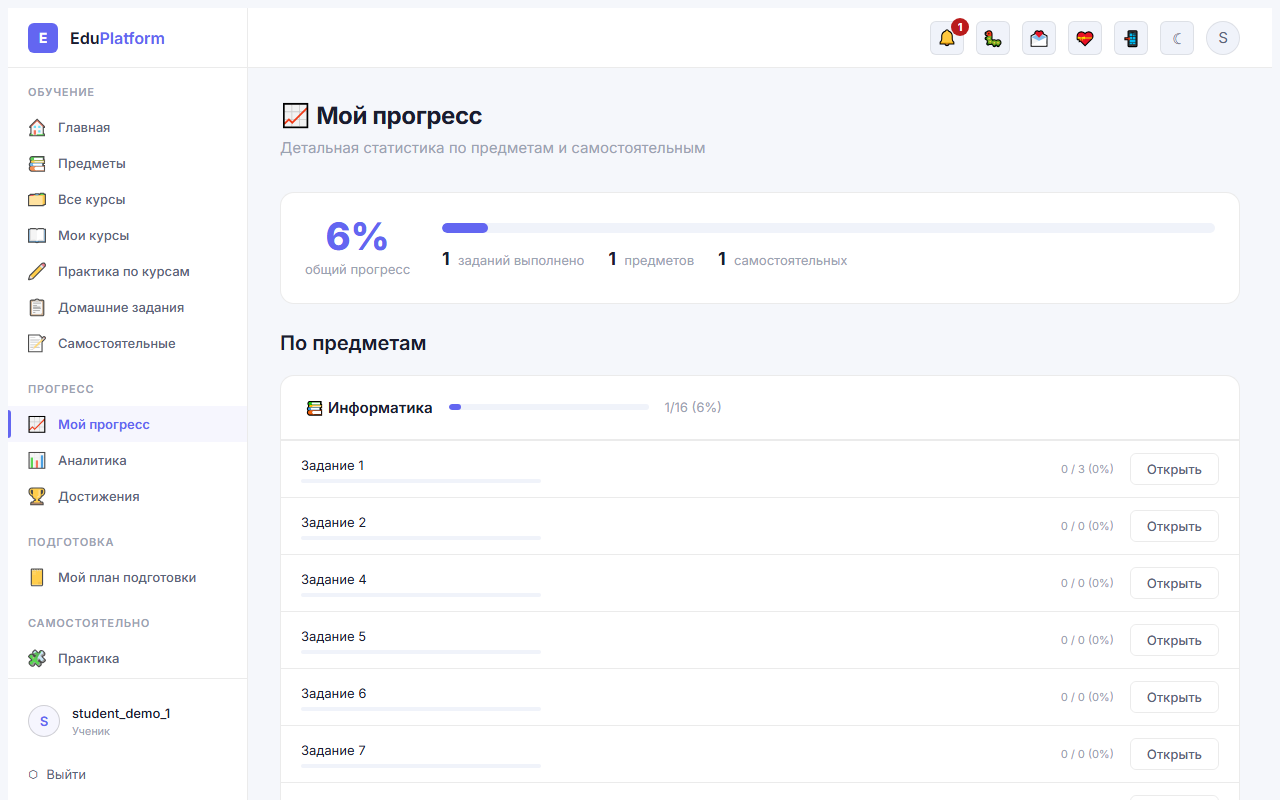Open Мои курсы in sidebar
This screenshot has width=1280, height=800.
tap(94, 235)
